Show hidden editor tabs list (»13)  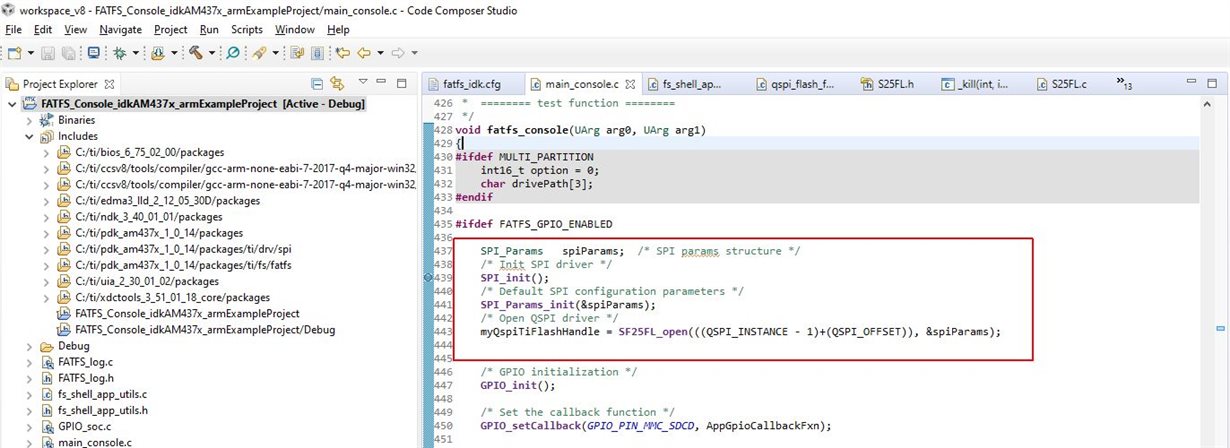pos(1124,84)
